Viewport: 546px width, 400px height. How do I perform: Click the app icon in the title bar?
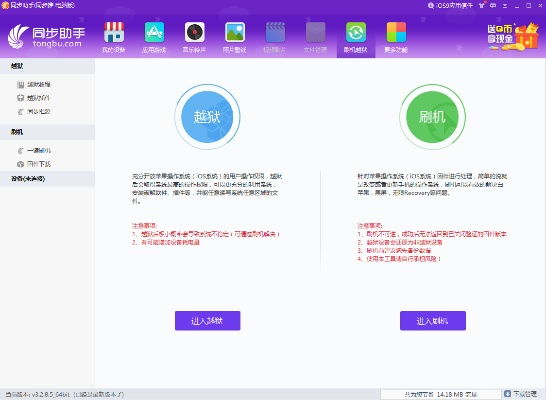(x=5, y=5)
